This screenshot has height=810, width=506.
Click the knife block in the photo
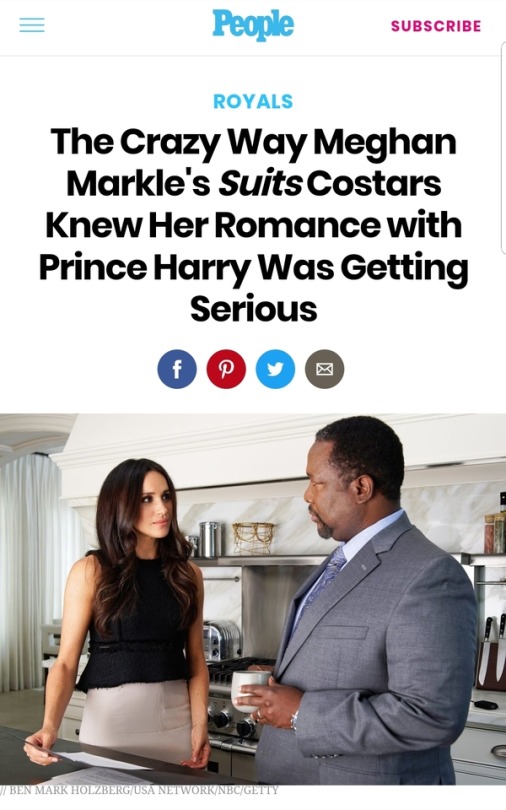491,666
